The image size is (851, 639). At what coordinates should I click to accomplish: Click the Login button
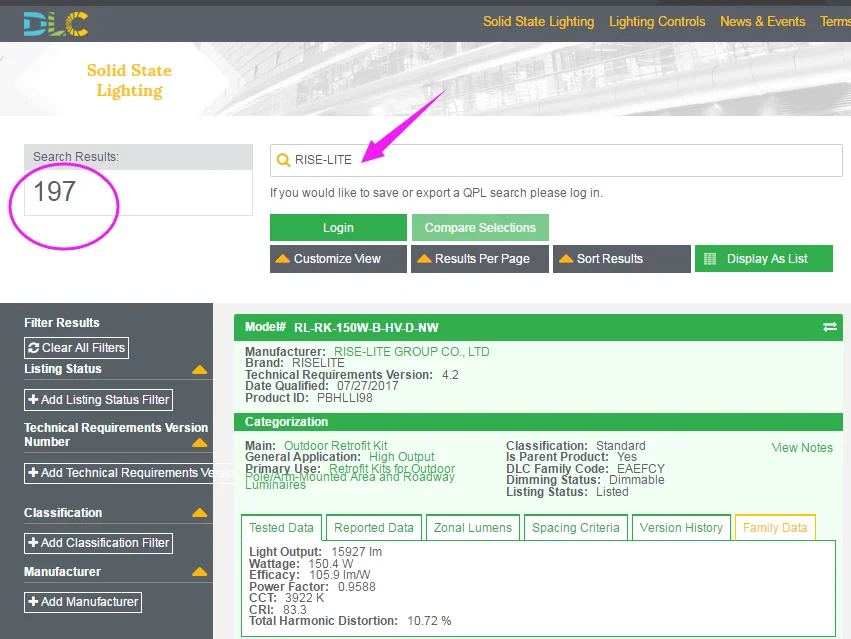(338, 227)
